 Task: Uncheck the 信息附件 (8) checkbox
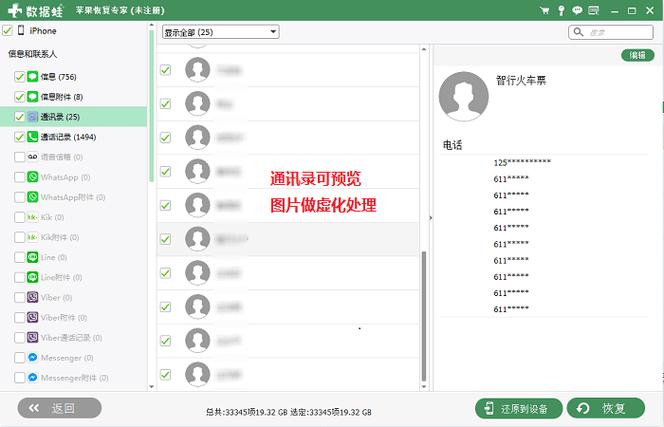tap(19, 97)
